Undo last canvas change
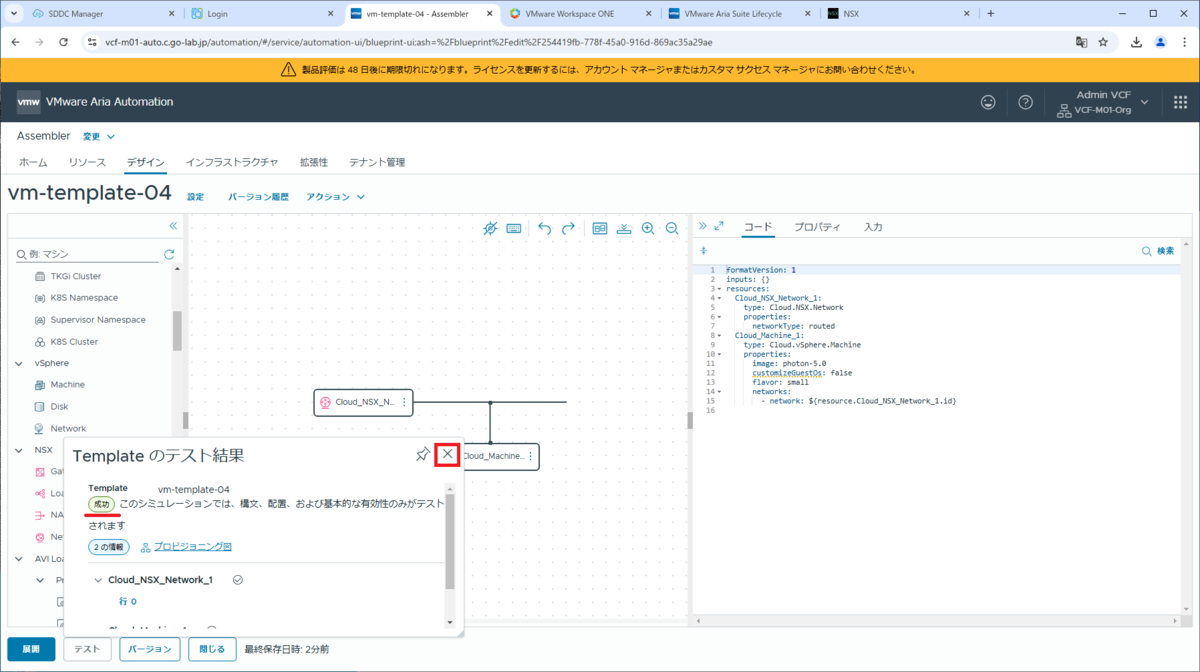 [544, 228]
